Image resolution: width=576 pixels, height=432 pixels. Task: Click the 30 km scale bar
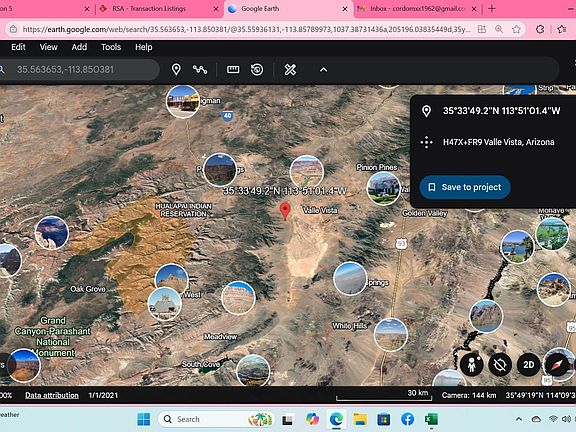click(384, 395)
